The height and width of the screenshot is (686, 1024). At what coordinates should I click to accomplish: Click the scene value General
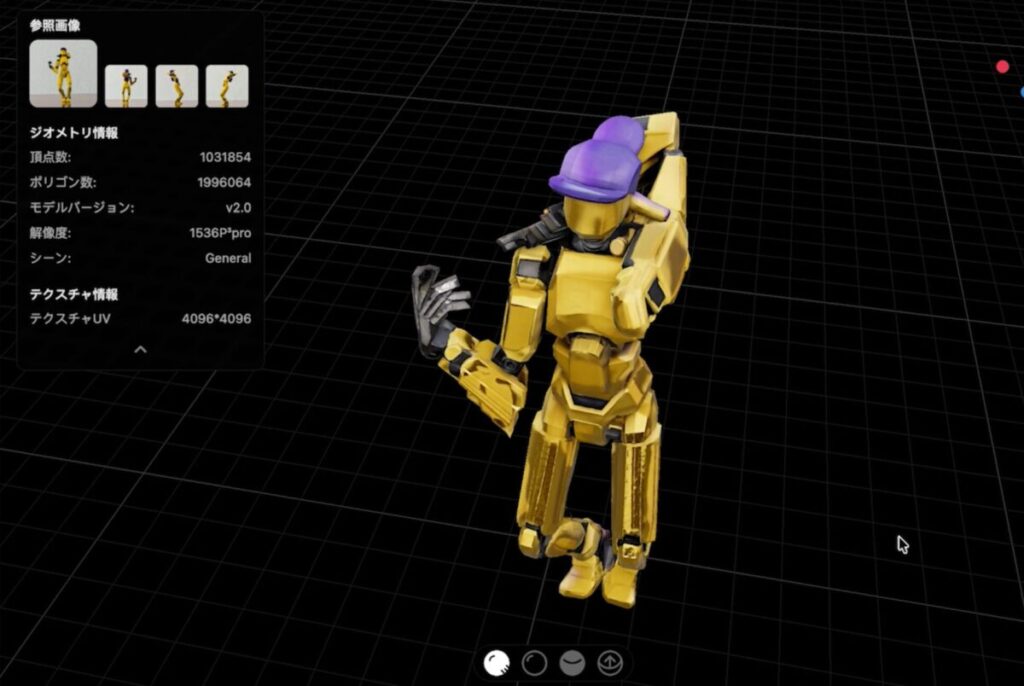pyautogui.click(x=228, y=258)
